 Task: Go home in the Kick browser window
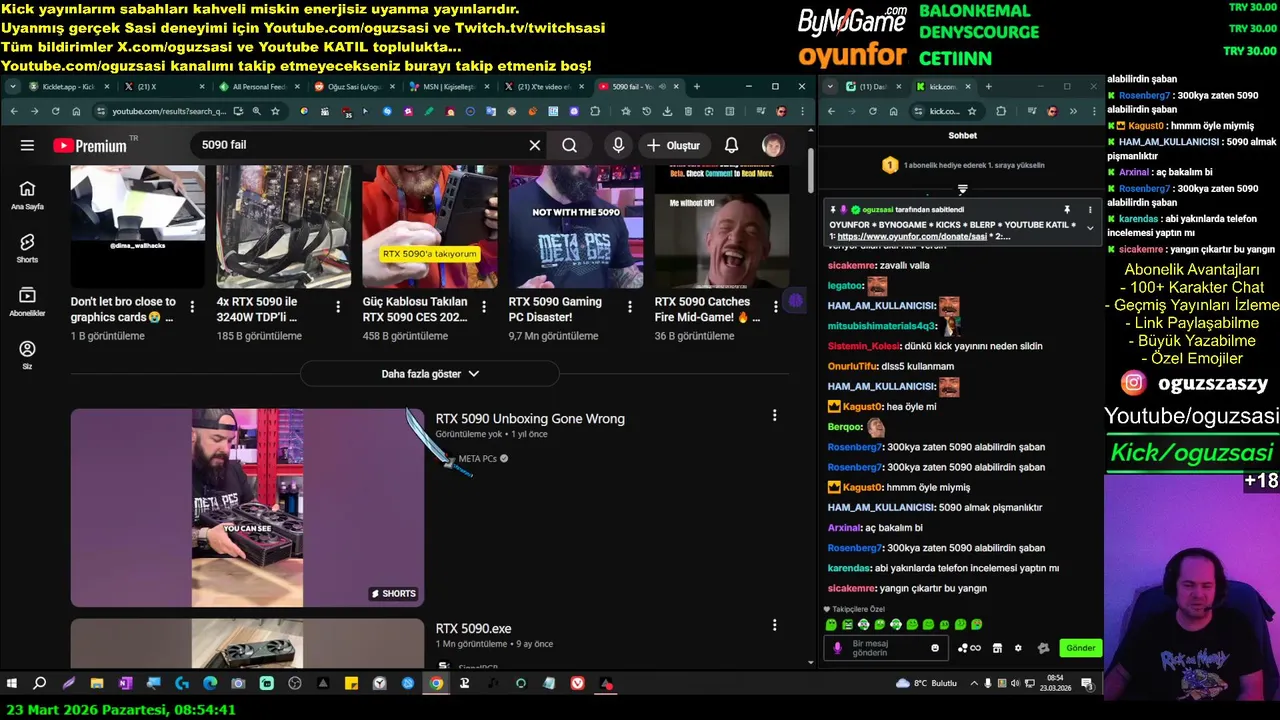pos(894,111)
